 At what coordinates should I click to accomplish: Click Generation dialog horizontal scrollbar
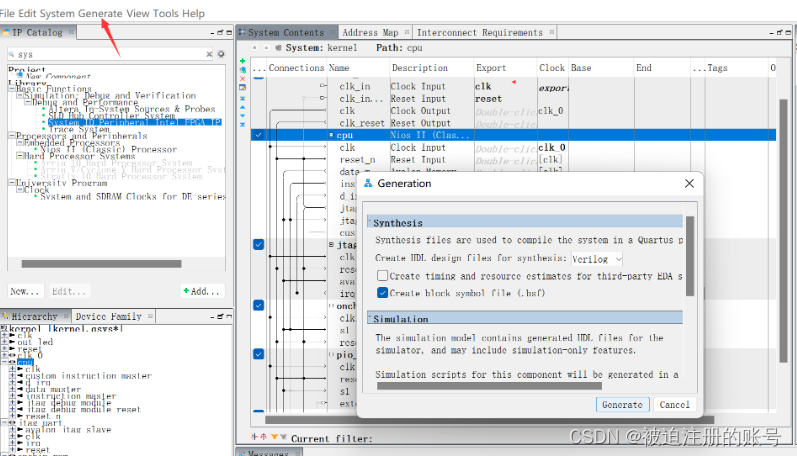(x=489, y=386)
